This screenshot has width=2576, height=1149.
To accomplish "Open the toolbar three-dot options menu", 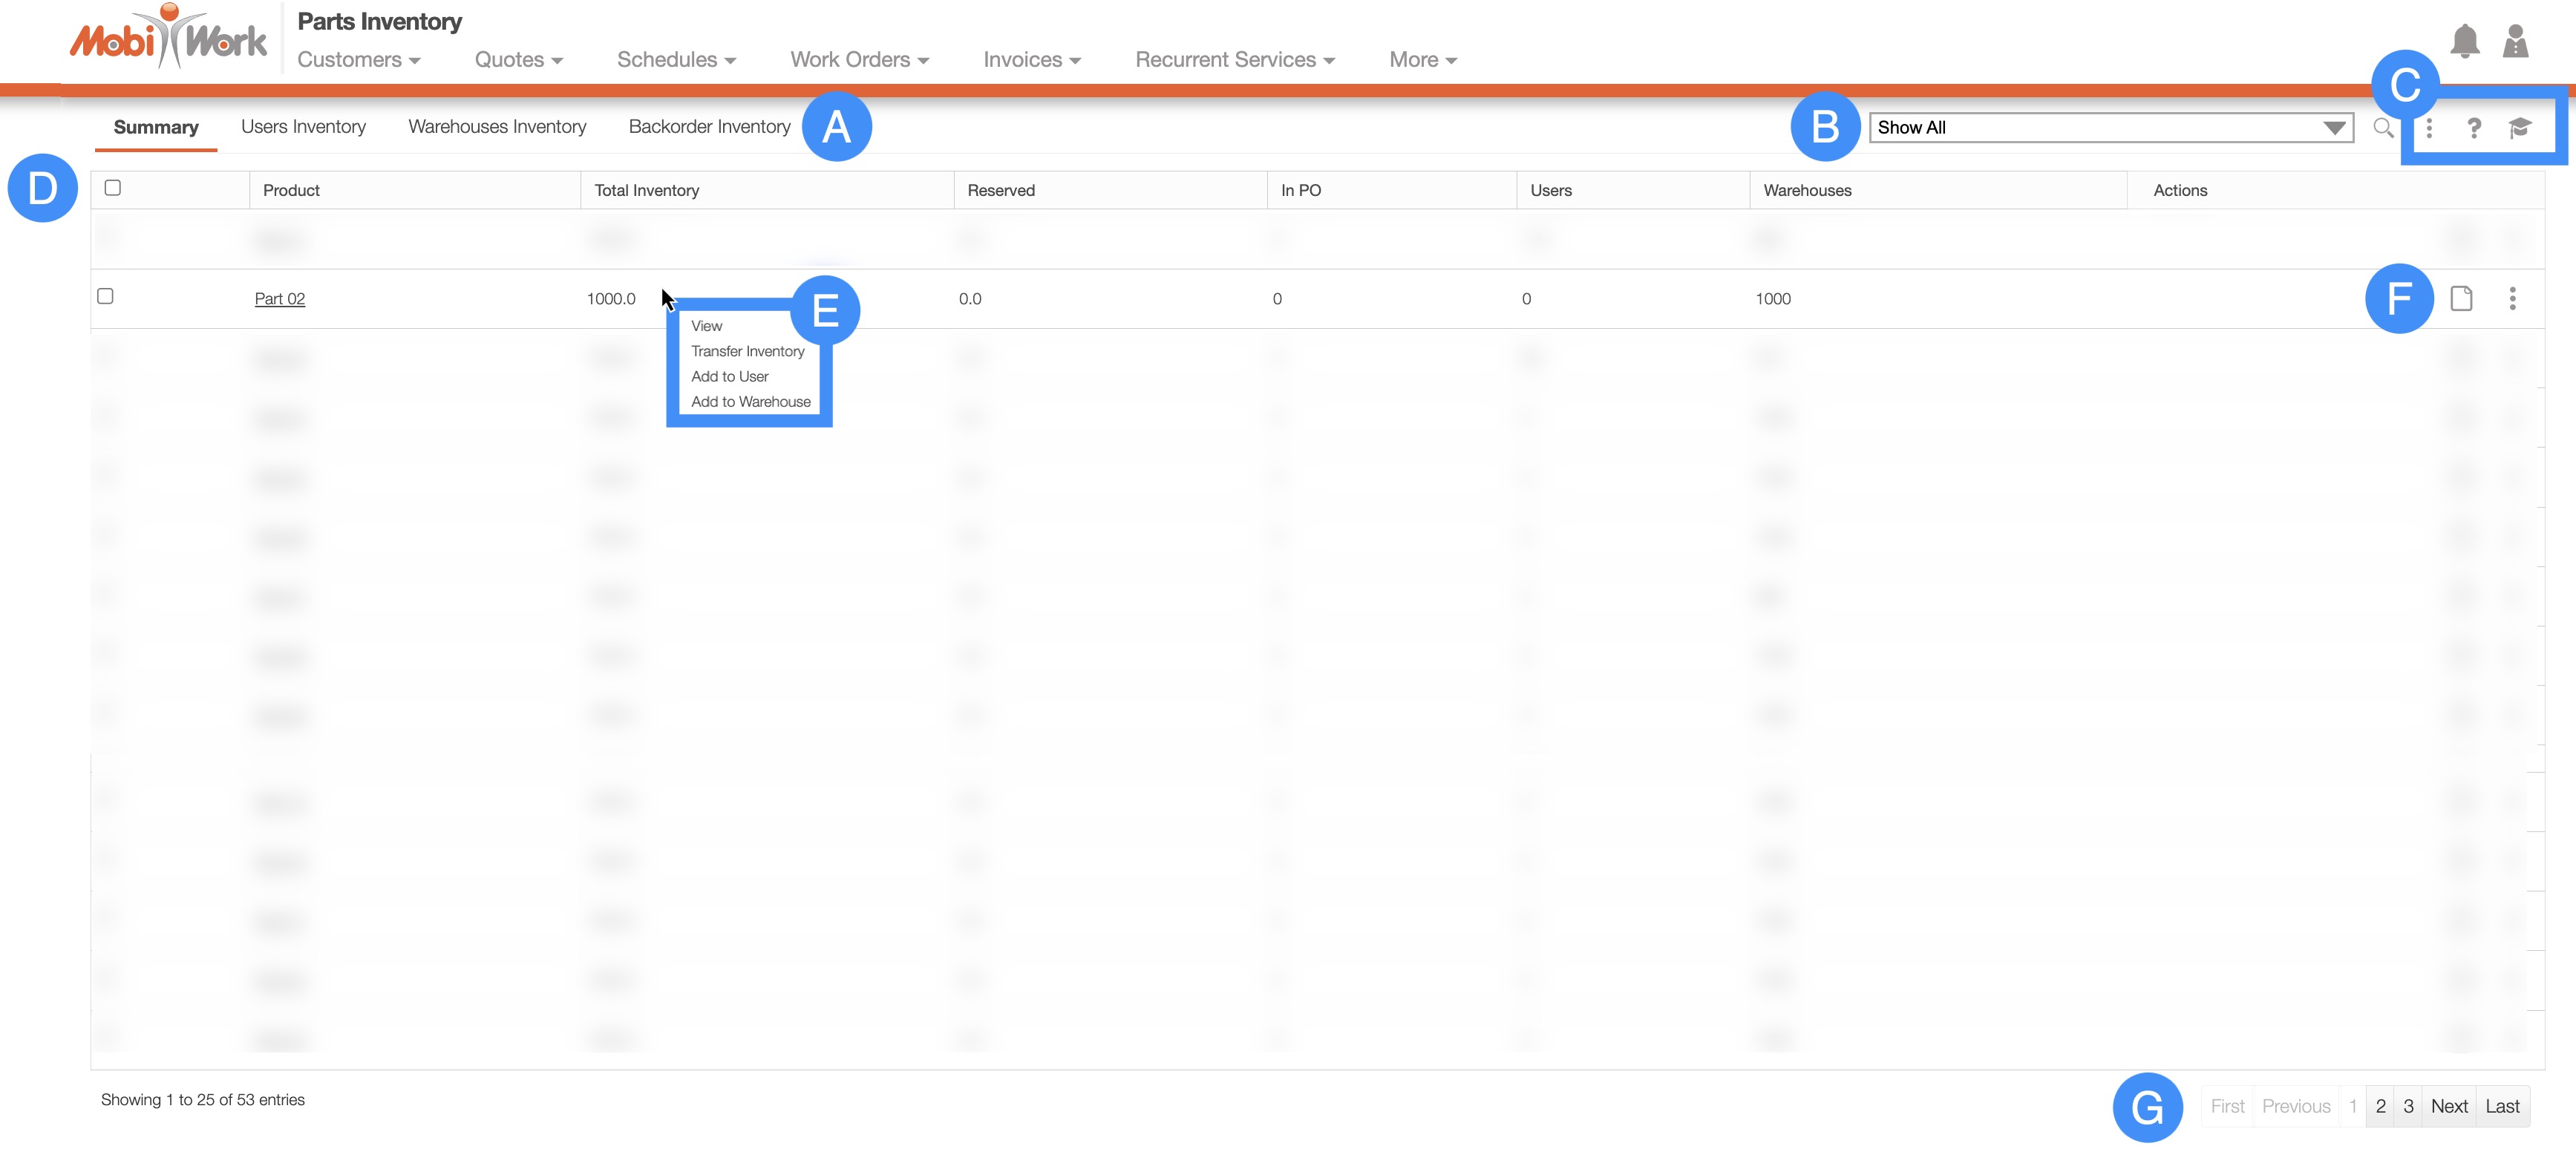I will (x=2429, y=128).
